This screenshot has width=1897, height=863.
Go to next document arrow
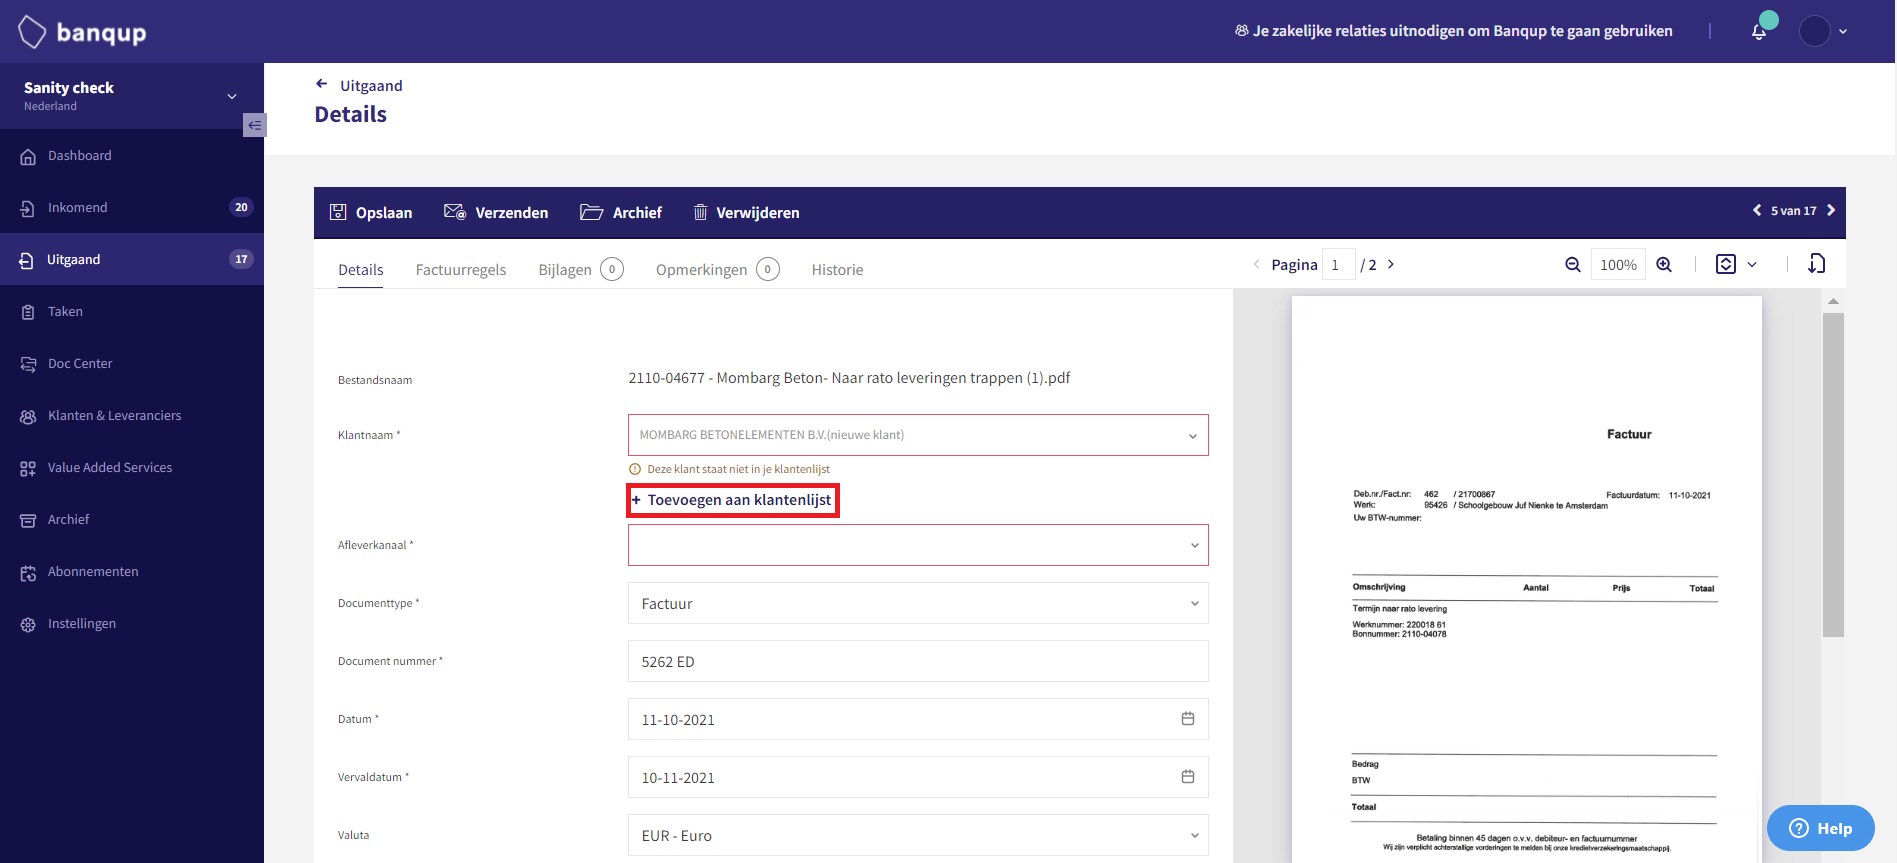click(1831, 210)
